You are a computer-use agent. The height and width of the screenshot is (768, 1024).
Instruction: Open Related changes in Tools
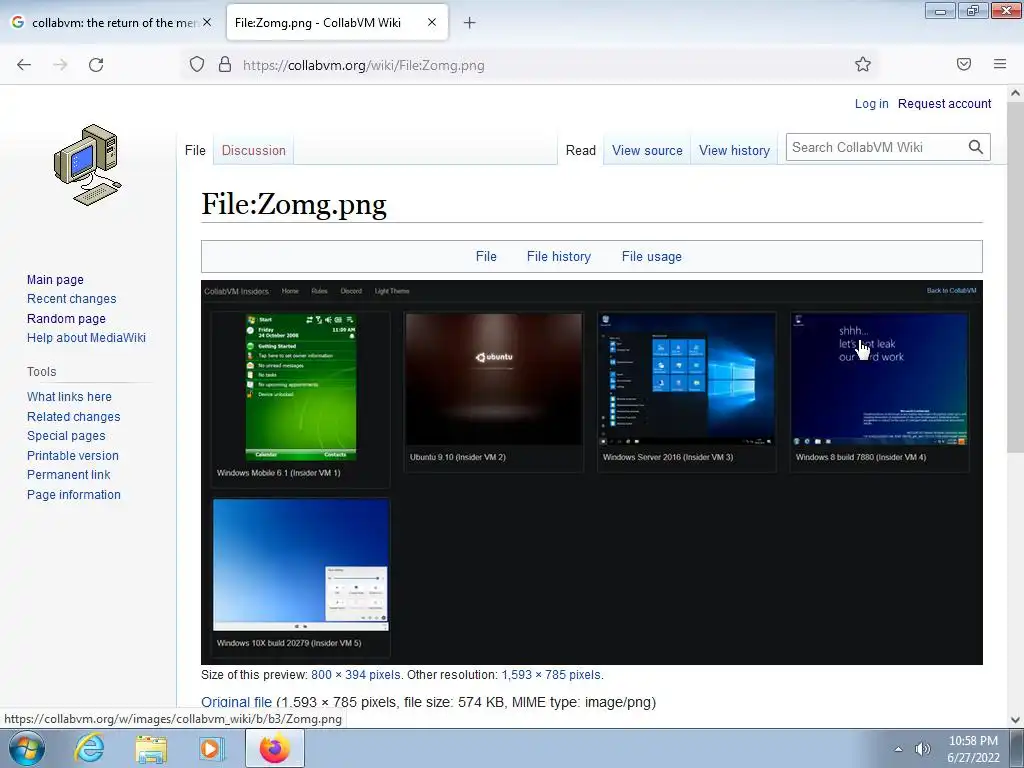tap(74, 417)
